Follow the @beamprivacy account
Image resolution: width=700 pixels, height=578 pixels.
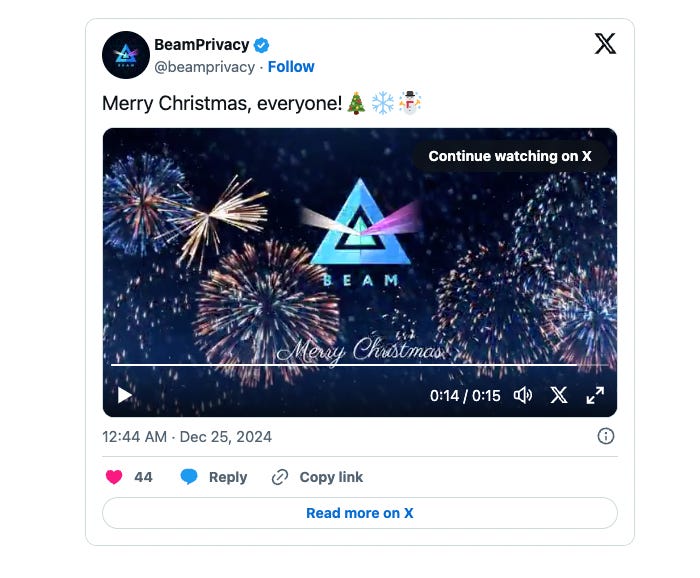click(291, 67)
